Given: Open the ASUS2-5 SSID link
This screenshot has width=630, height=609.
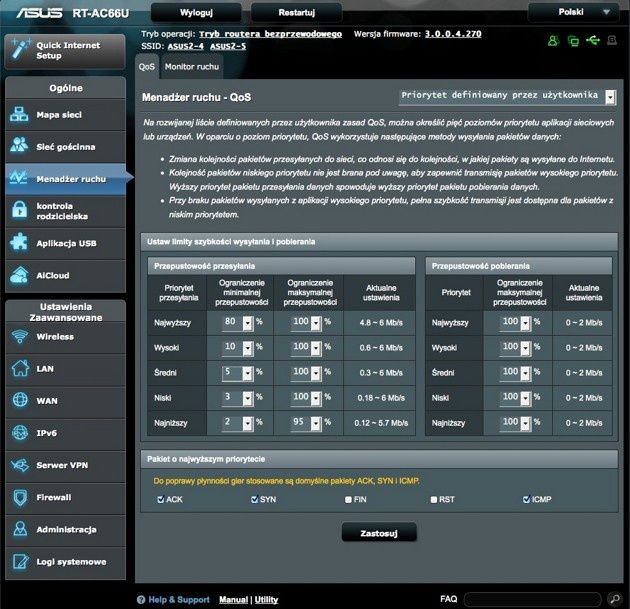Looking at the screenshot, I should tap(228, 46).
